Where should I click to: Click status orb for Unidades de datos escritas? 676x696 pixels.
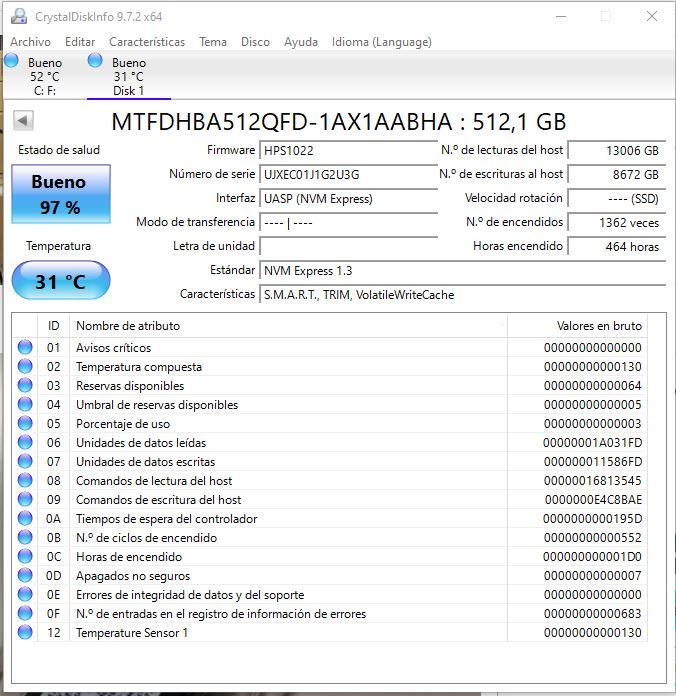(25, 461)
